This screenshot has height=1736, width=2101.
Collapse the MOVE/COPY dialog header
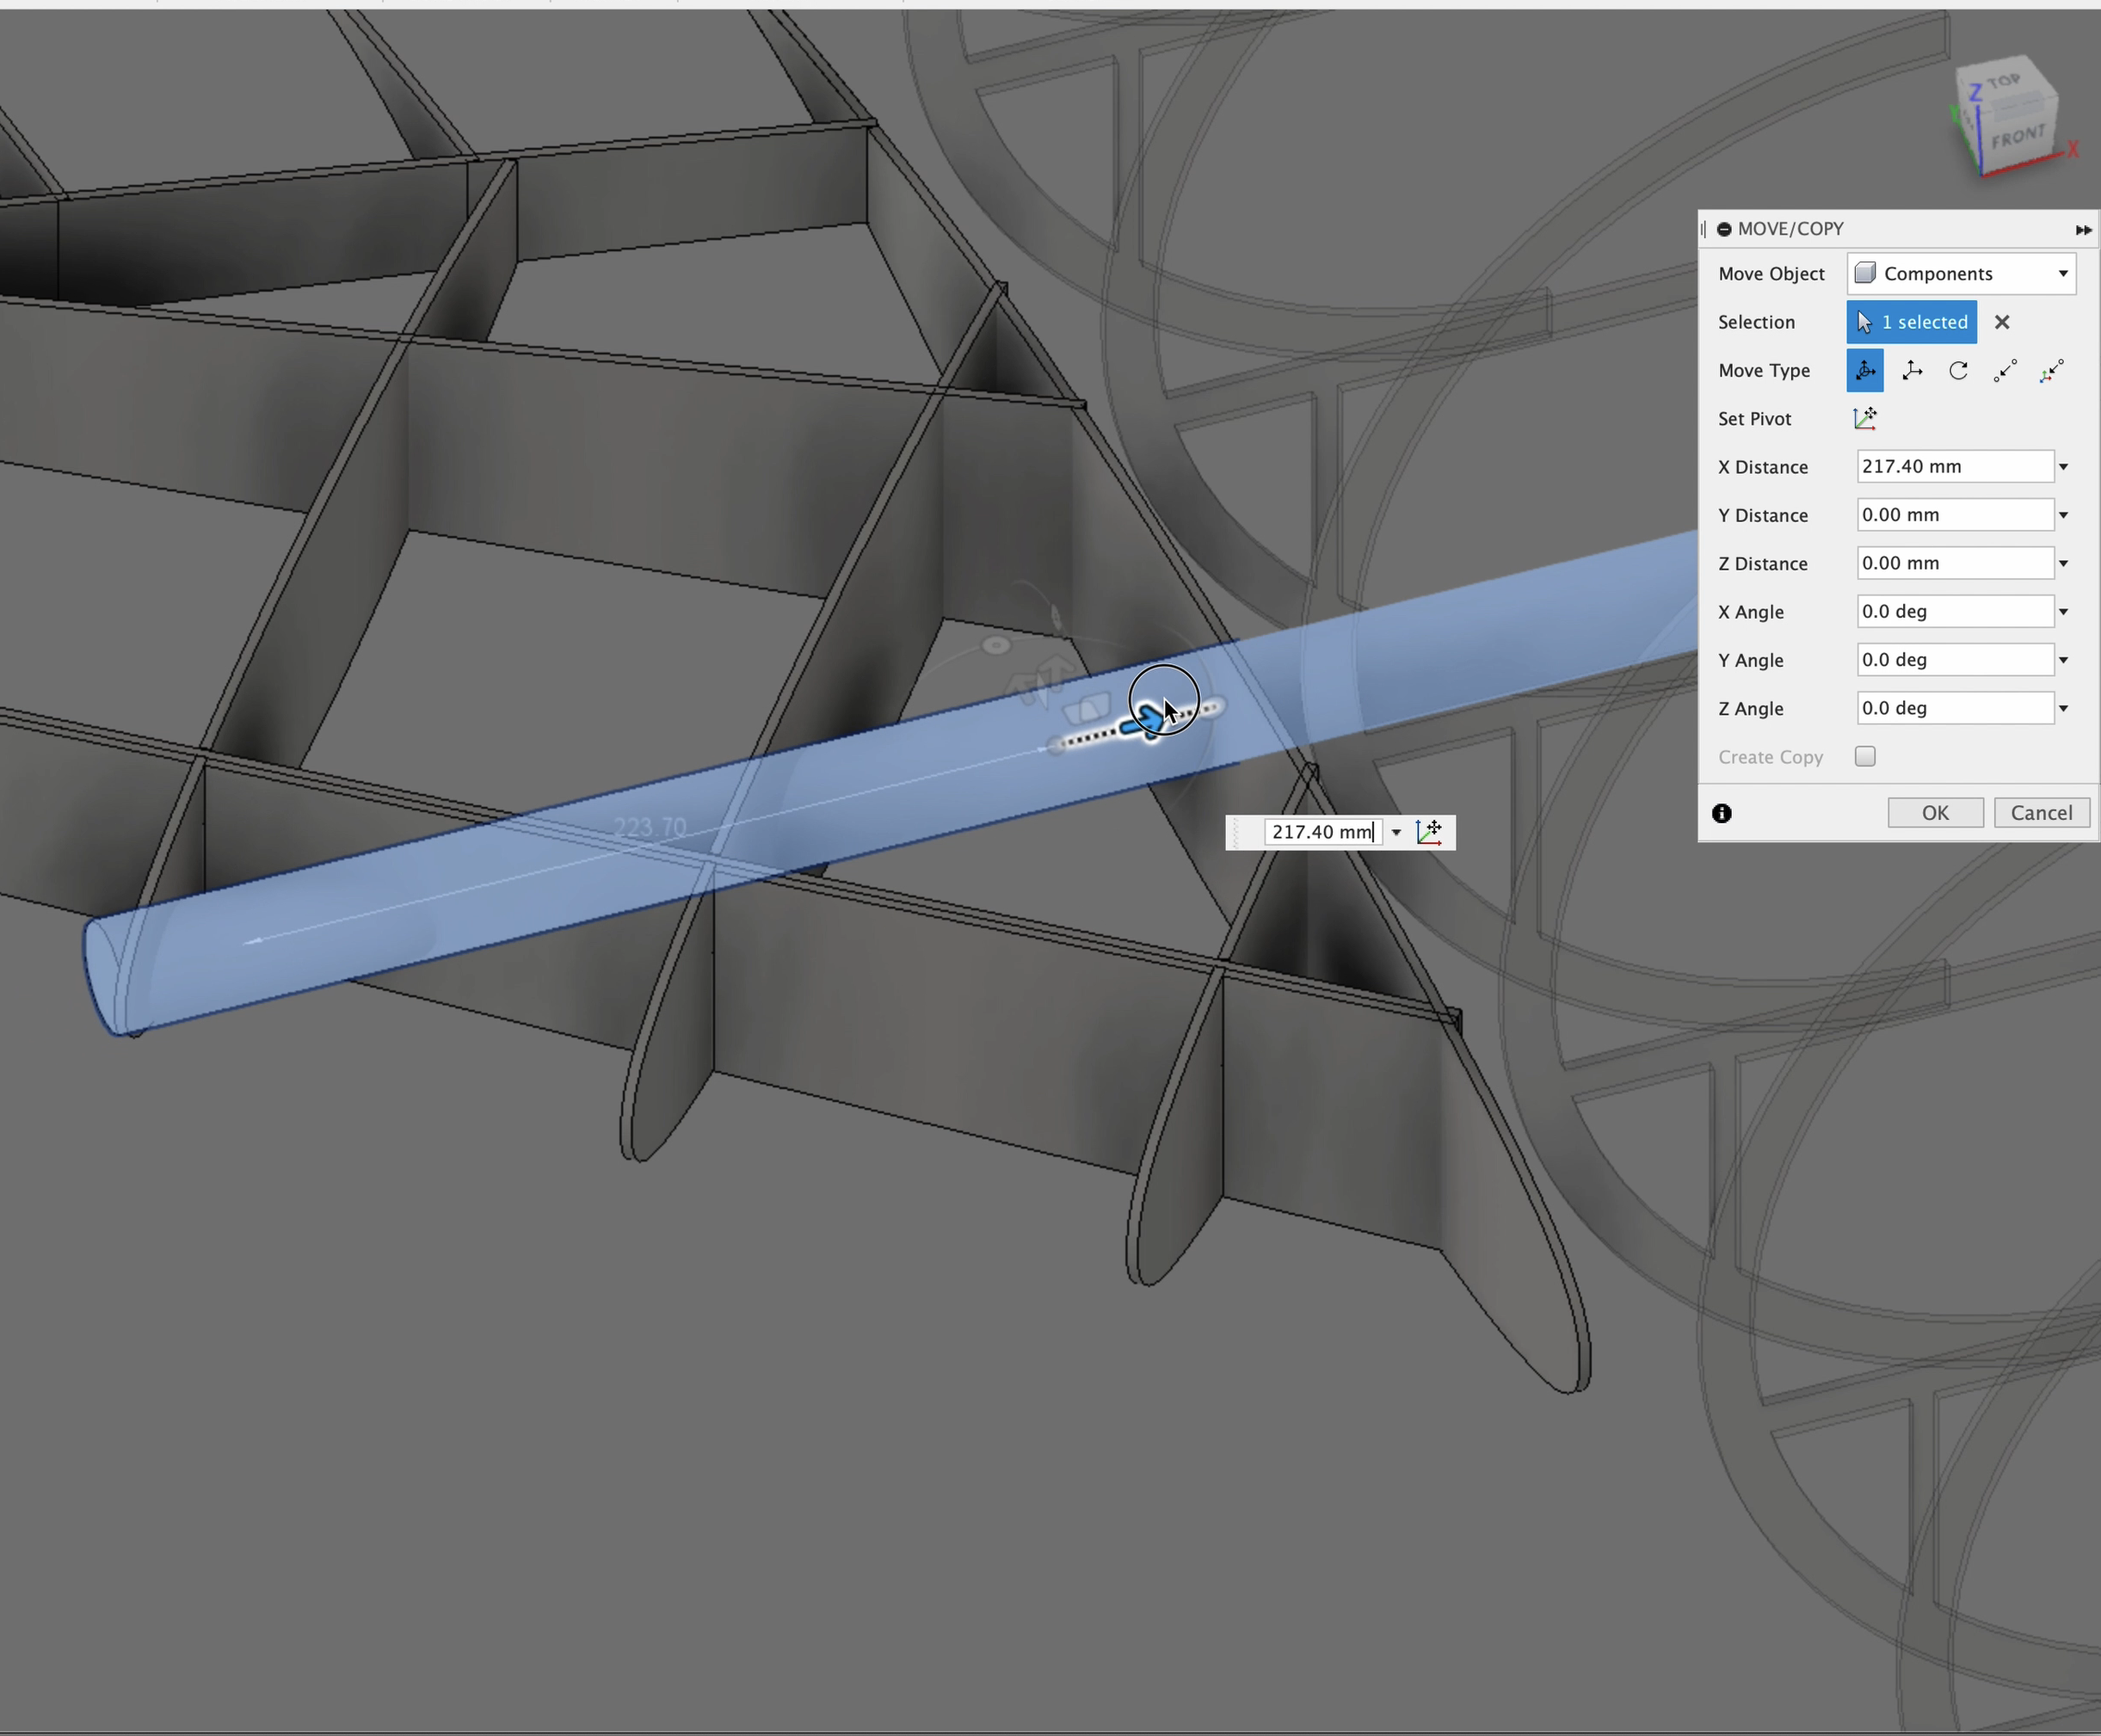pyautogui.click(x=1726, y=228)
